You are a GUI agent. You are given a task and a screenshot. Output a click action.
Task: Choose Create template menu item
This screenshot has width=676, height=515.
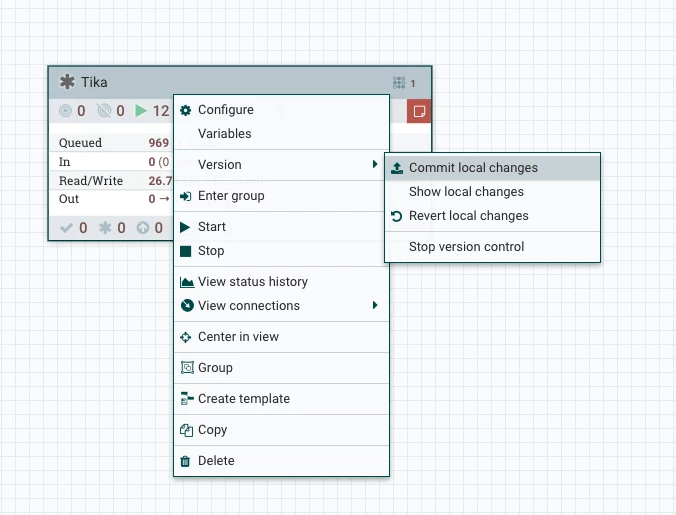pos(282,399)
